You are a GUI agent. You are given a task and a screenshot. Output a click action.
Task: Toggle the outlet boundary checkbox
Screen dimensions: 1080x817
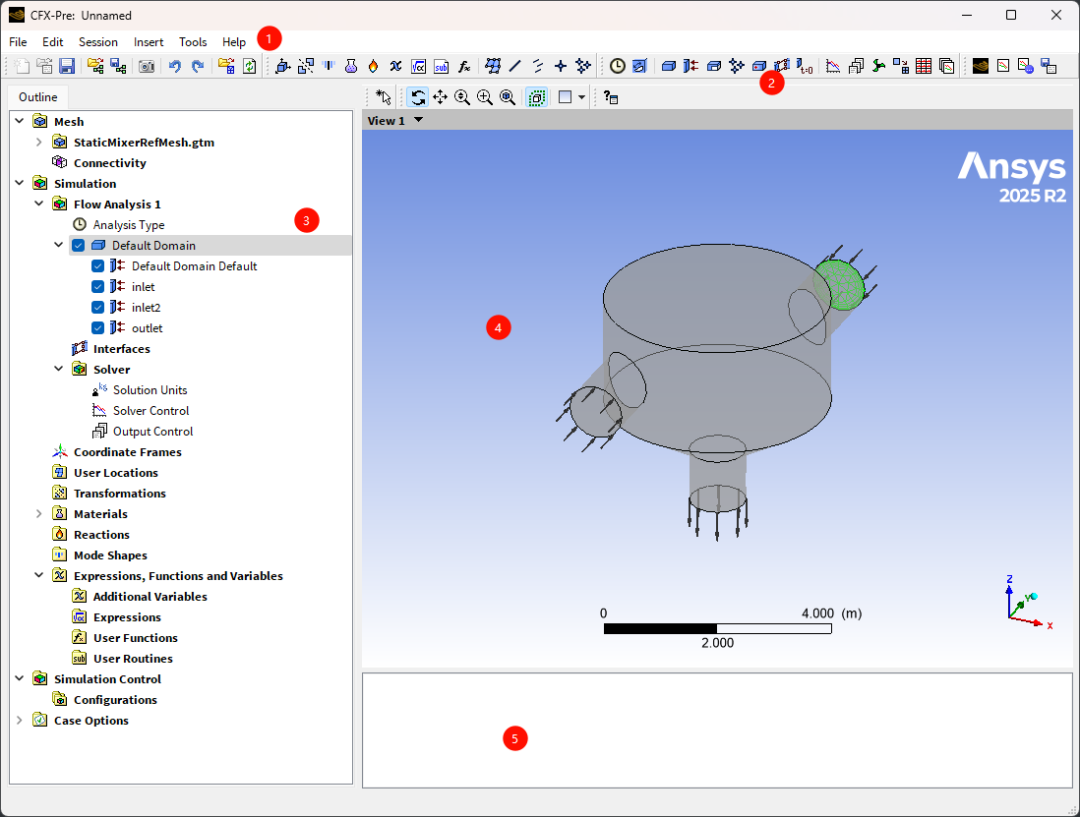pos(98,328)
